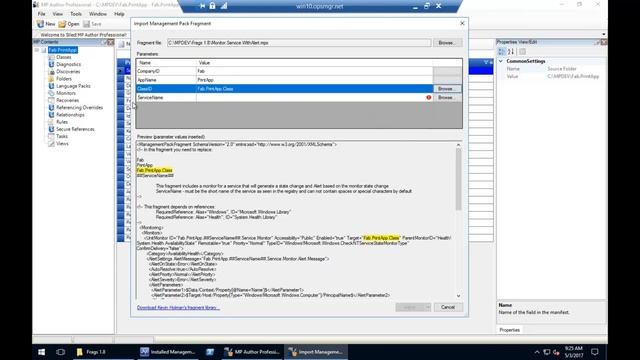Show hidden system tray icons

(537, 352)
